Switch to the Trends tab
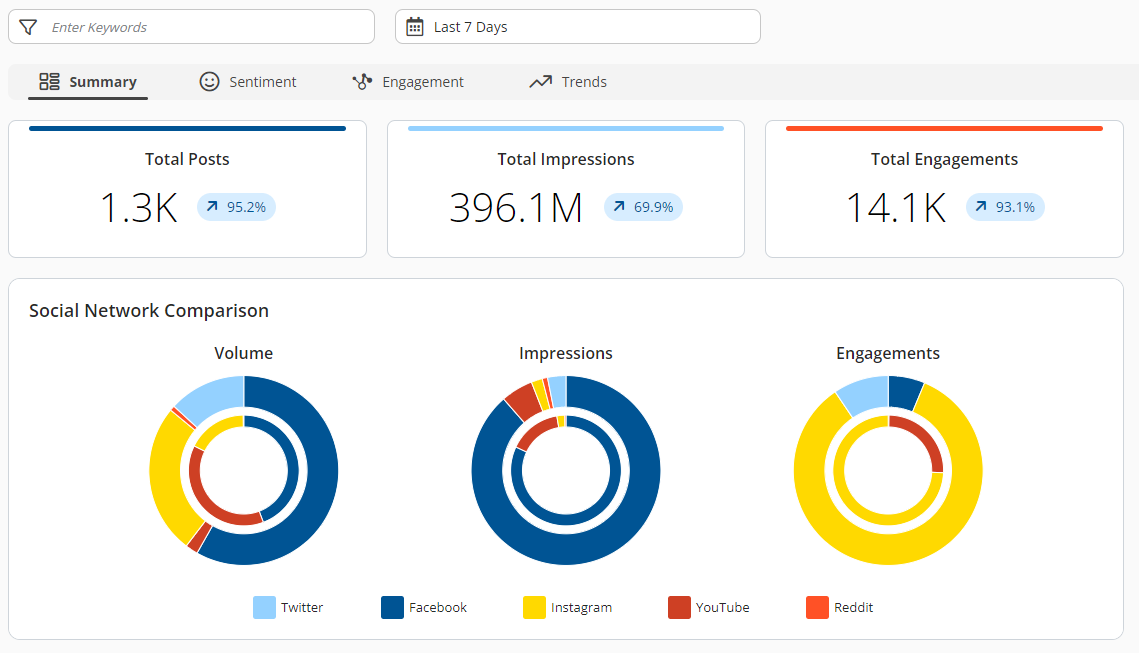The height and width of the screenshot is (653, 1139). point(567,81)
